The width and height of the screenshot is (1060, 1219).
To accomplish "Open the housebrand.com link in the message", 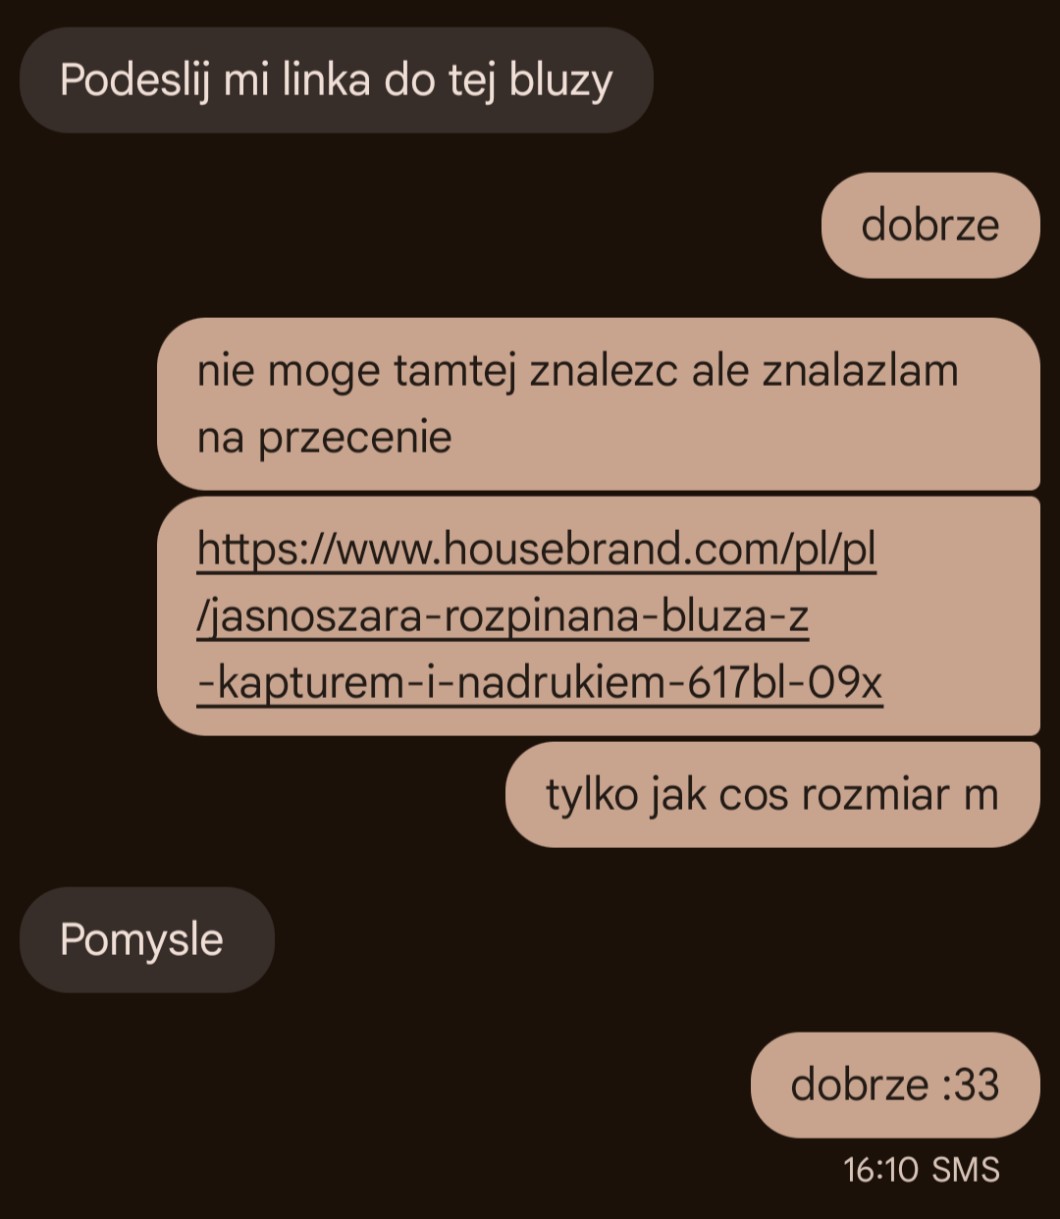I will coord(540,615).
